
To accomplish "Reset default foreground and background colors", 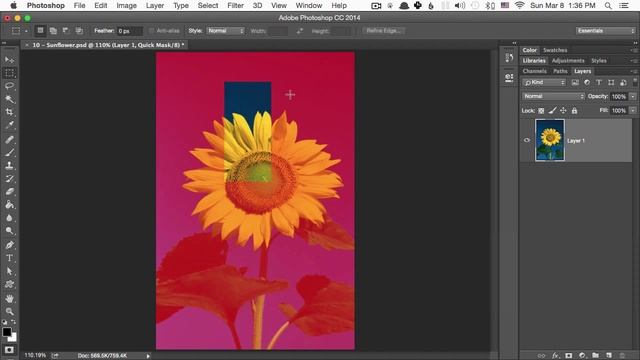I will 4,322.
